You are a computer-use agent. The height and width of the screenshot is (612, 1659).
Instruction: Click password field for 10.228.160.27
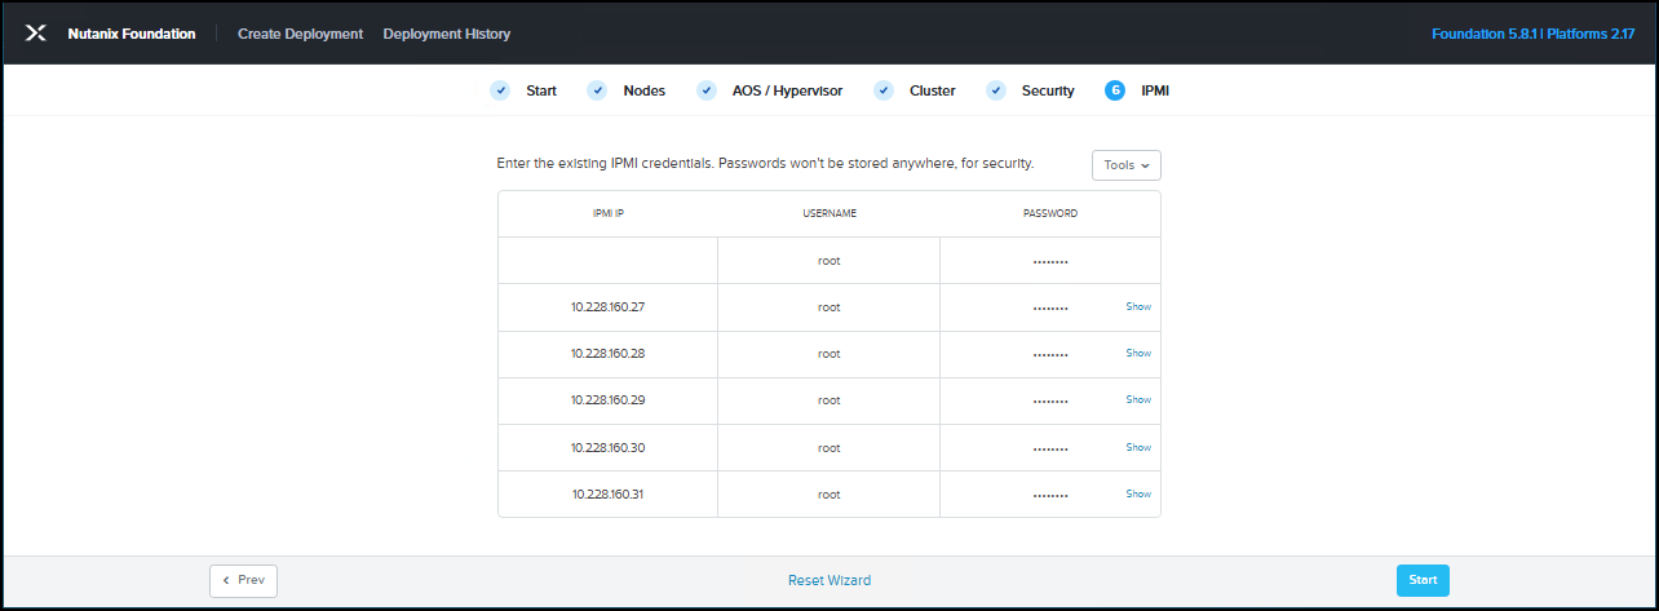(x=1050, y=307)
